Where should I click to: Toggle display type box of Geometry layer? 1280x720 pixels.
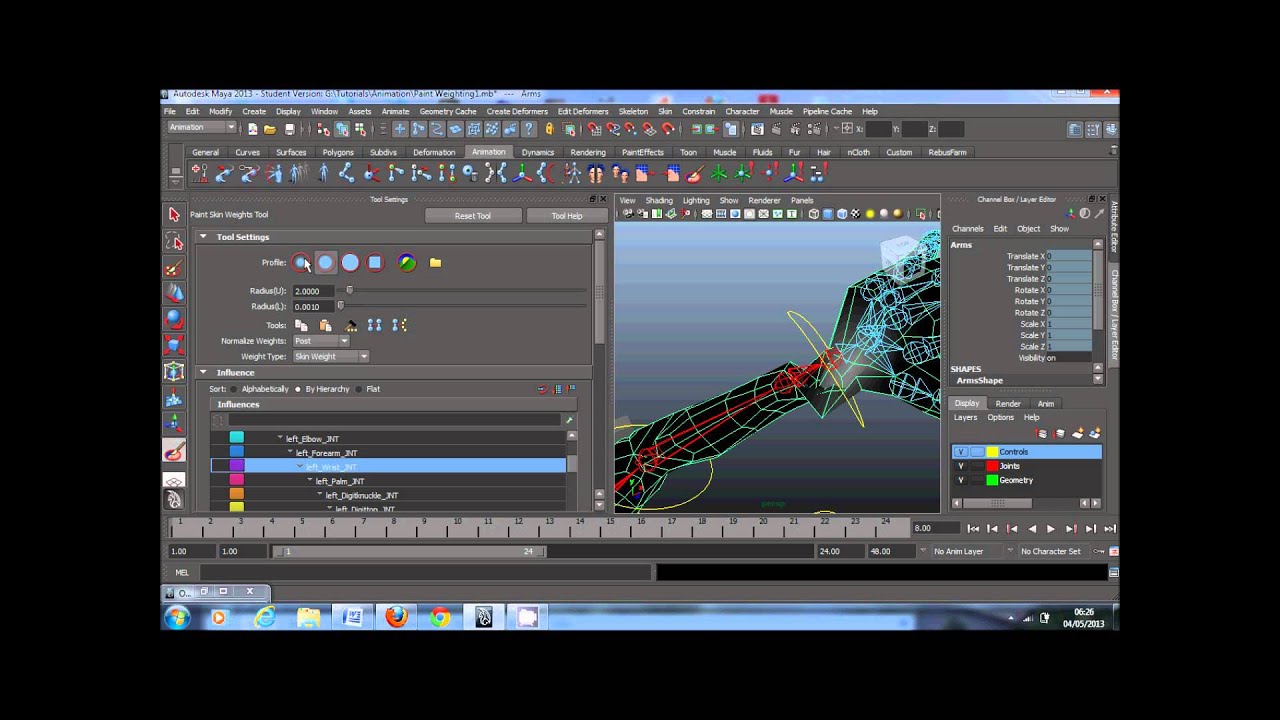pyautogui.click(x=977, y=480)
